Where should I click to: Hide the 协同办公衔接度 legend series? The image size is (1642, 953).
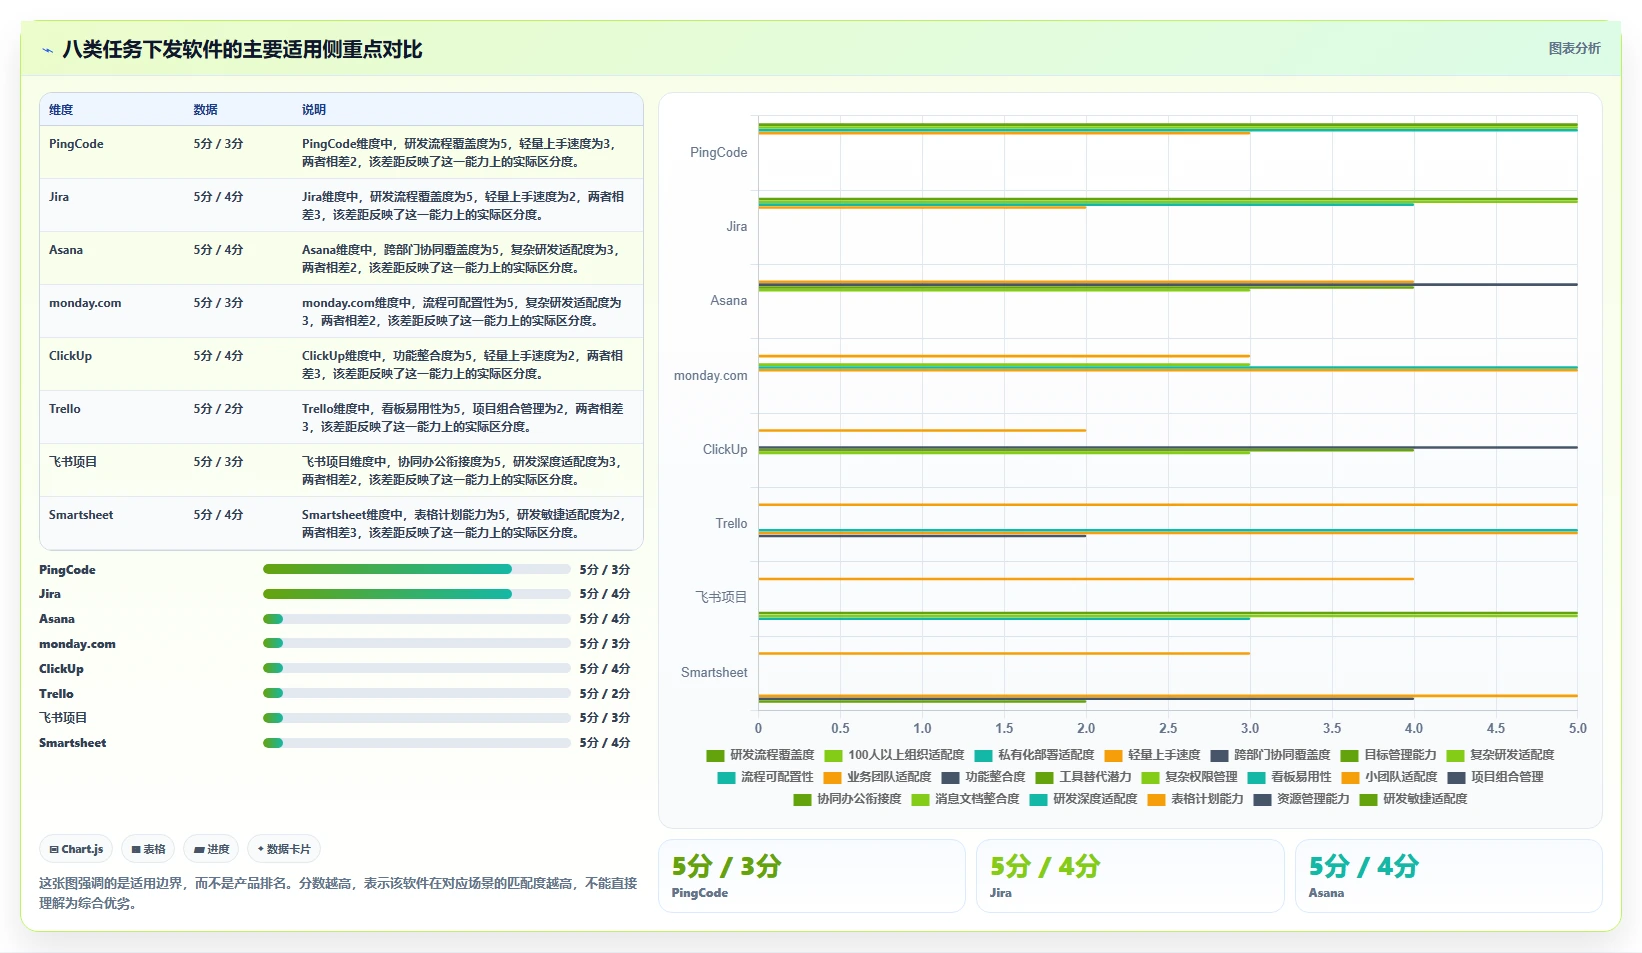847,799
